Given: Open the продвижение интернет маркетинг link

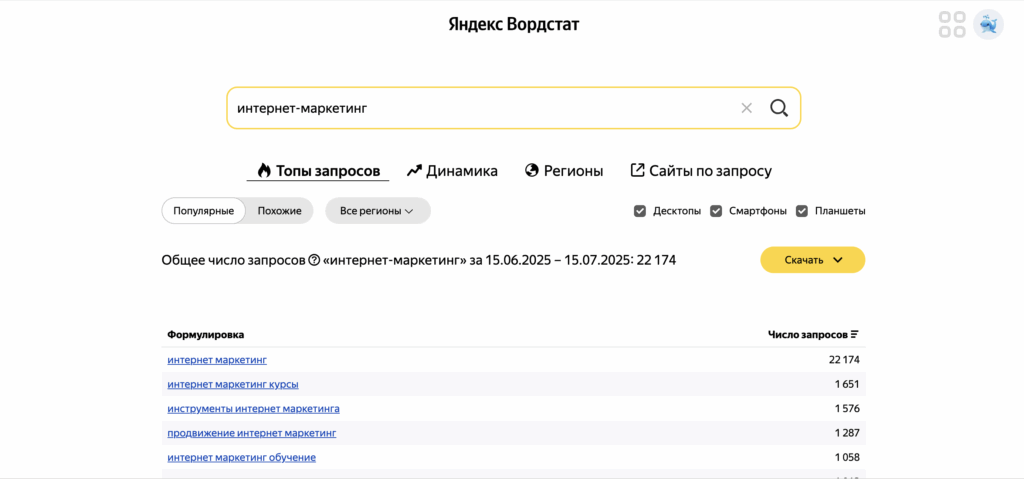Looking at the screenshot, I should [x=251, y=433].
